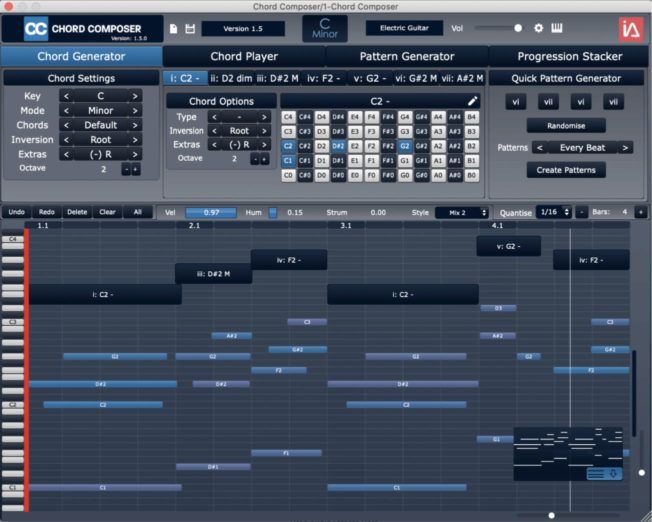This screenshot has height=522, width=652.
Task: Open the Quantise 1/16 dropdown
Action: [x=554, y=212]
